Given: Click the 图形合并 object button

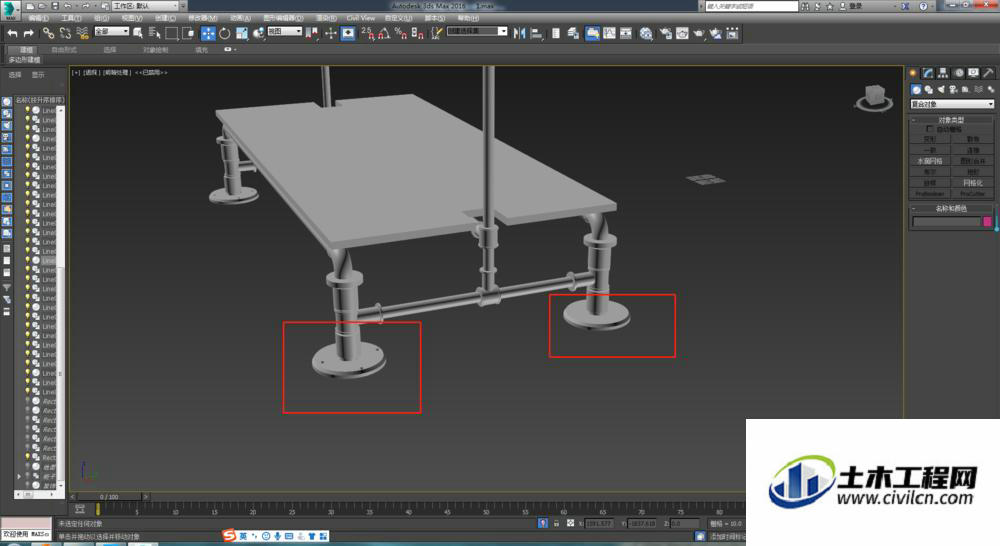Looking at the screenshot, I should tap(973, 161).
